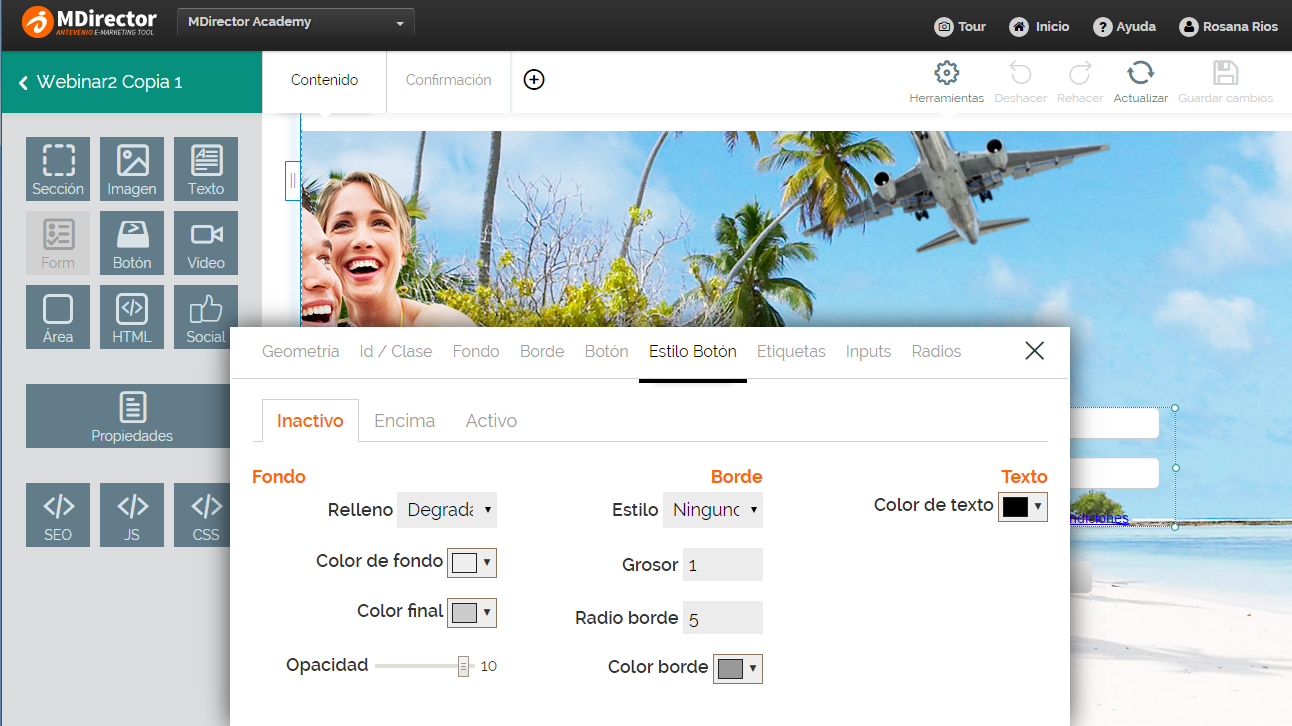Open the Id / Clase tab
This screenshot has height=726, width=1292.
click(x=396, y=351)
